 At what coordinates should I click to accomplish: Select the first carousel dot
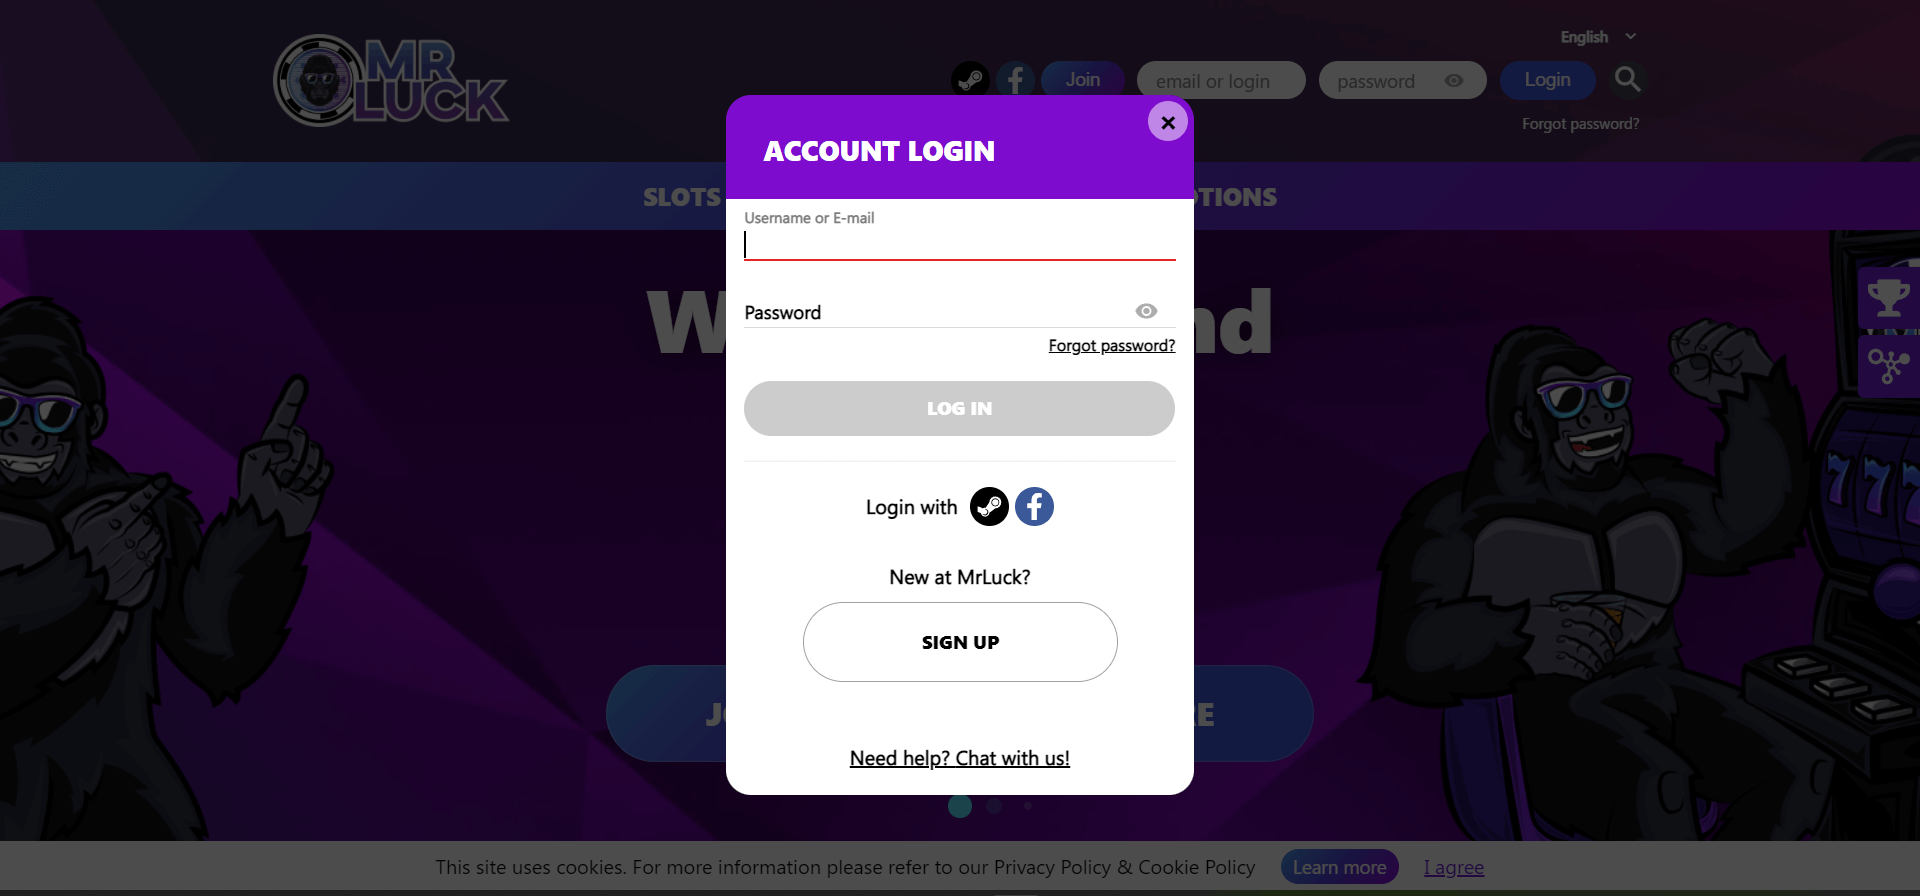(960, 806)
